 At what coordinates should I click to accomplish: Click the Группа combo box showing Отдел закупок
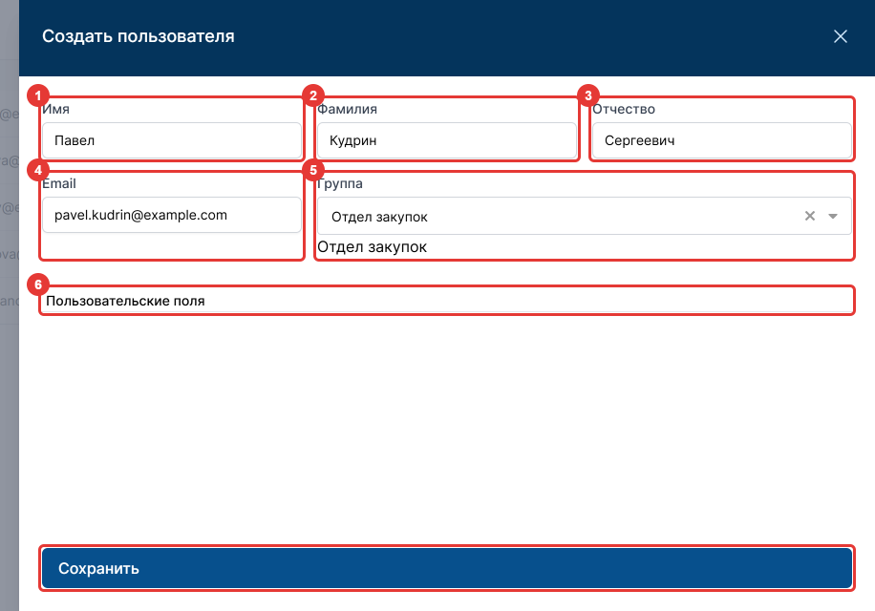pyautogui.click(x=584, y=216)
